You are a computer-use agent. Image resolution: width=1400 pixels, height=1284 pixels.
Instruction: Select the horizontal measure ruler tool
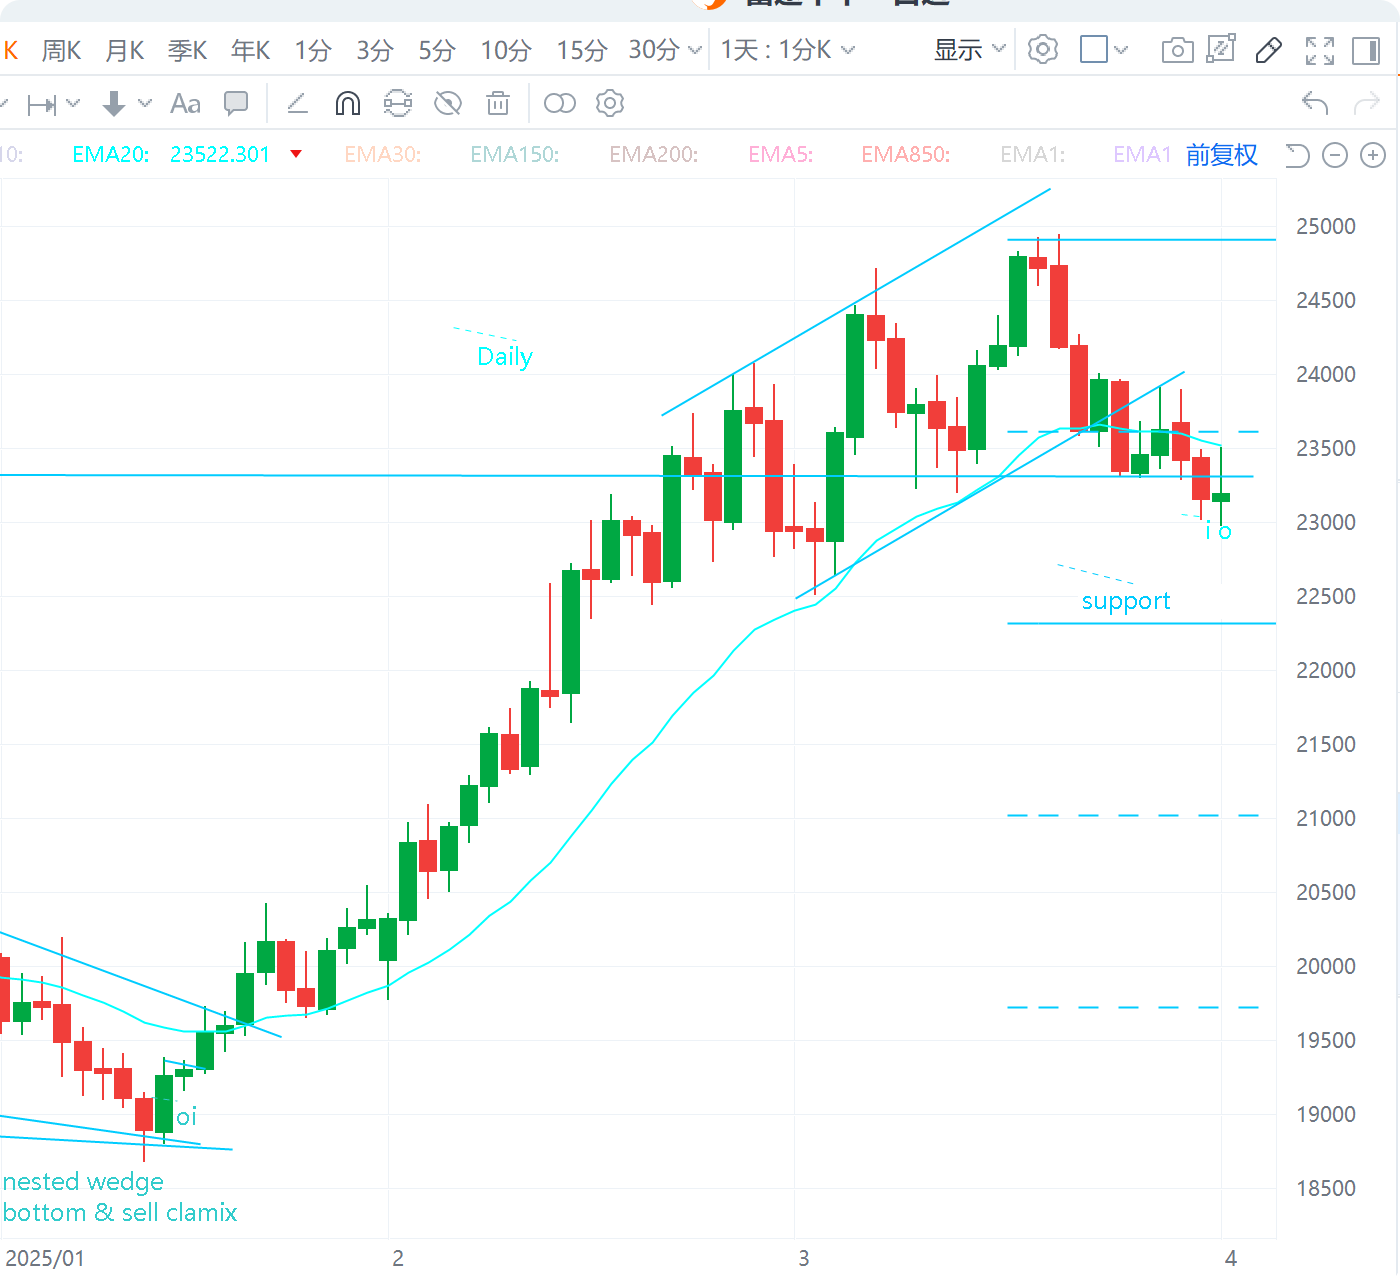43,104
